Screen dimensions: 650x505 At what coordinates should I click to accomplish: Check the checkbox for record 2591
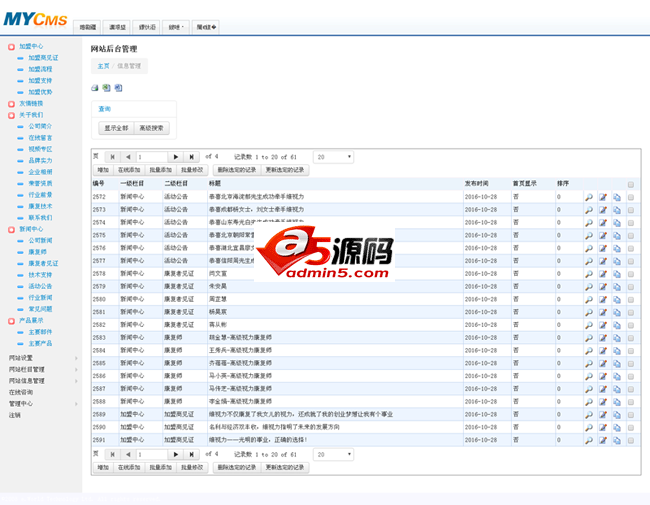(x=631, y=441)
